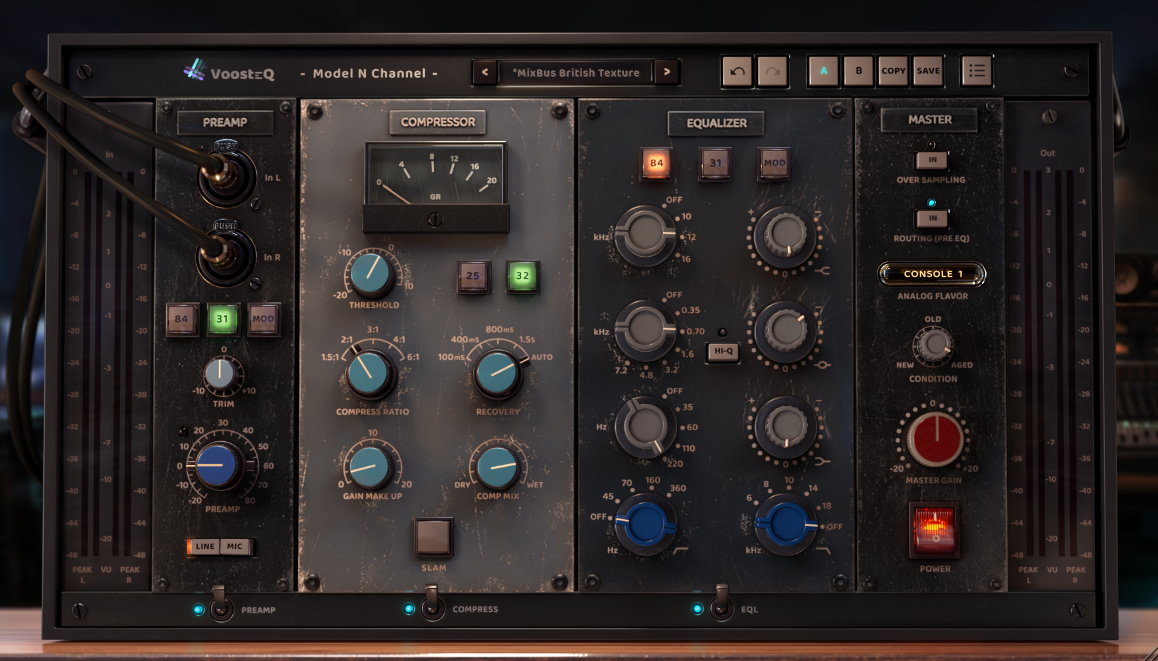Adjust the MASTER GAIN knob

[x=934, y=438]
